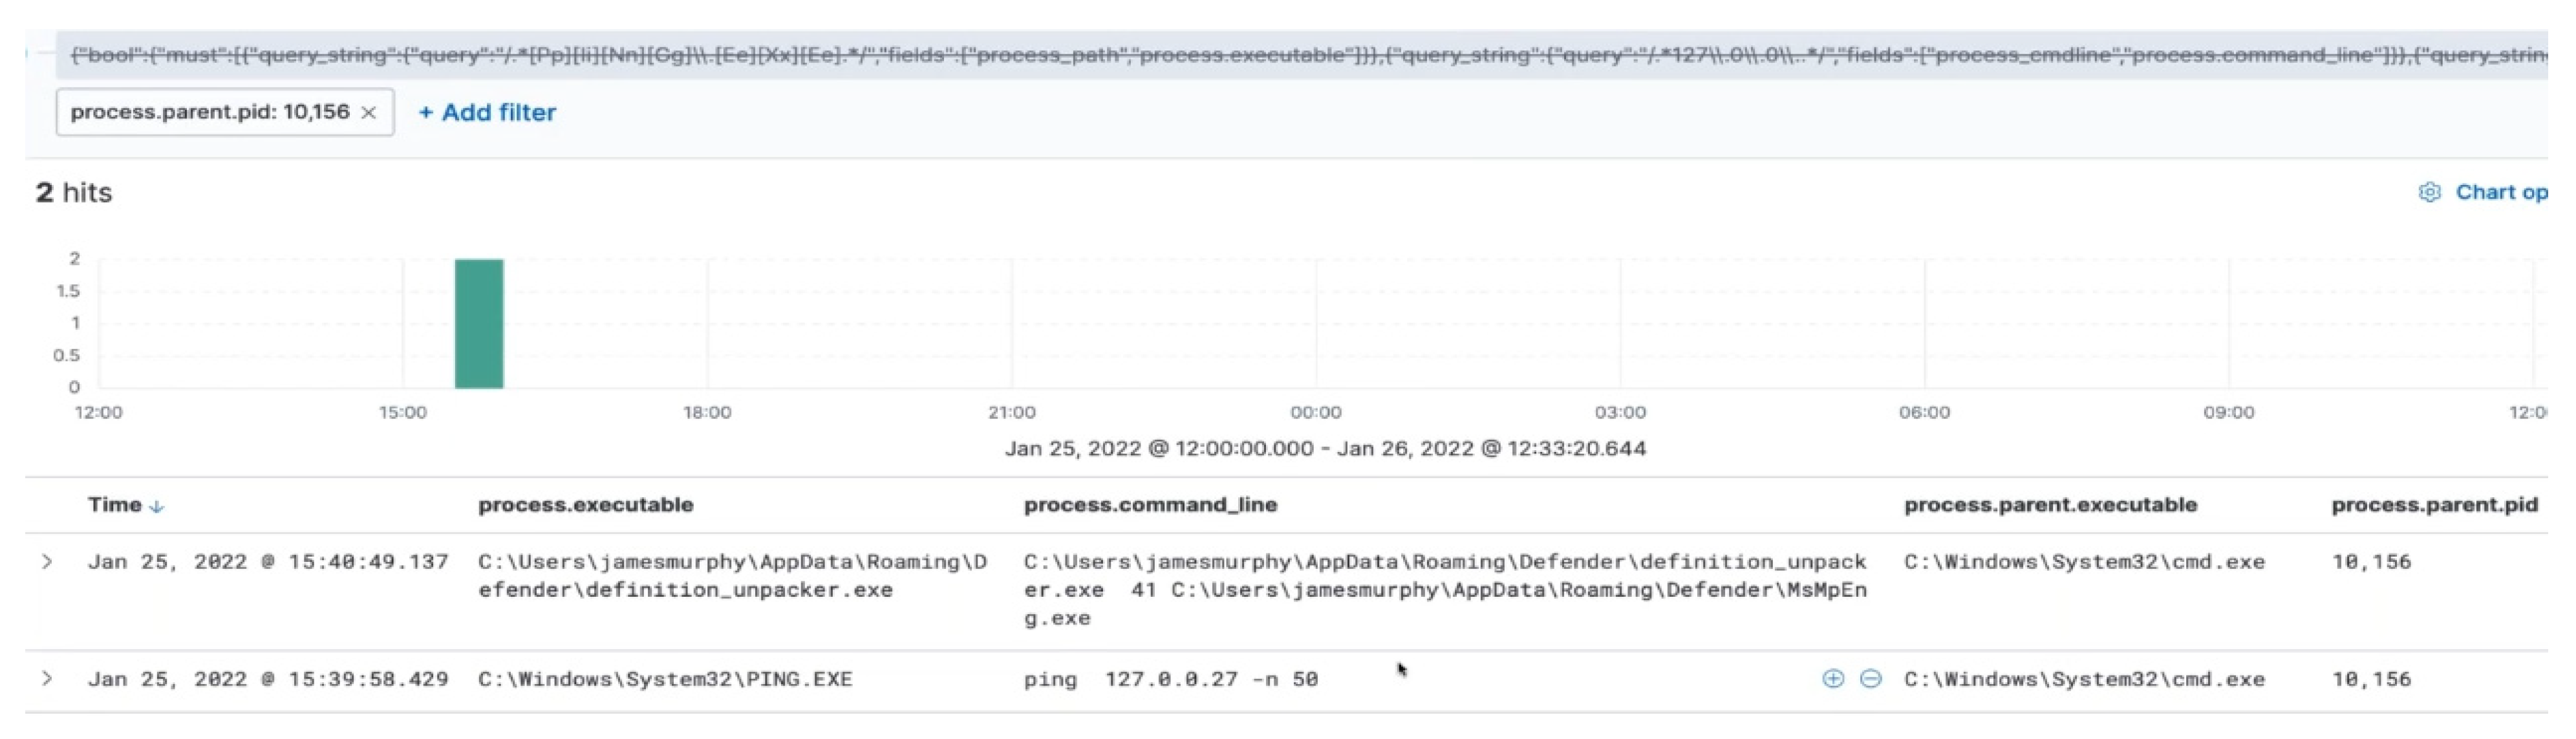The height and width of the screenshot is (739, 2576).
Task: Open Chart options link text
Action: (x=2500, y=192)
